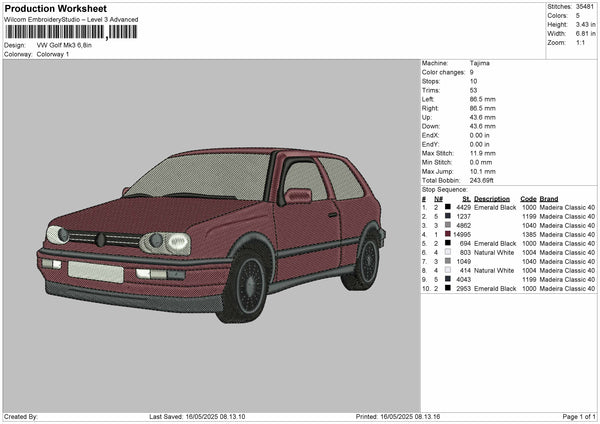Click the car's front headlight in preview

168,242
